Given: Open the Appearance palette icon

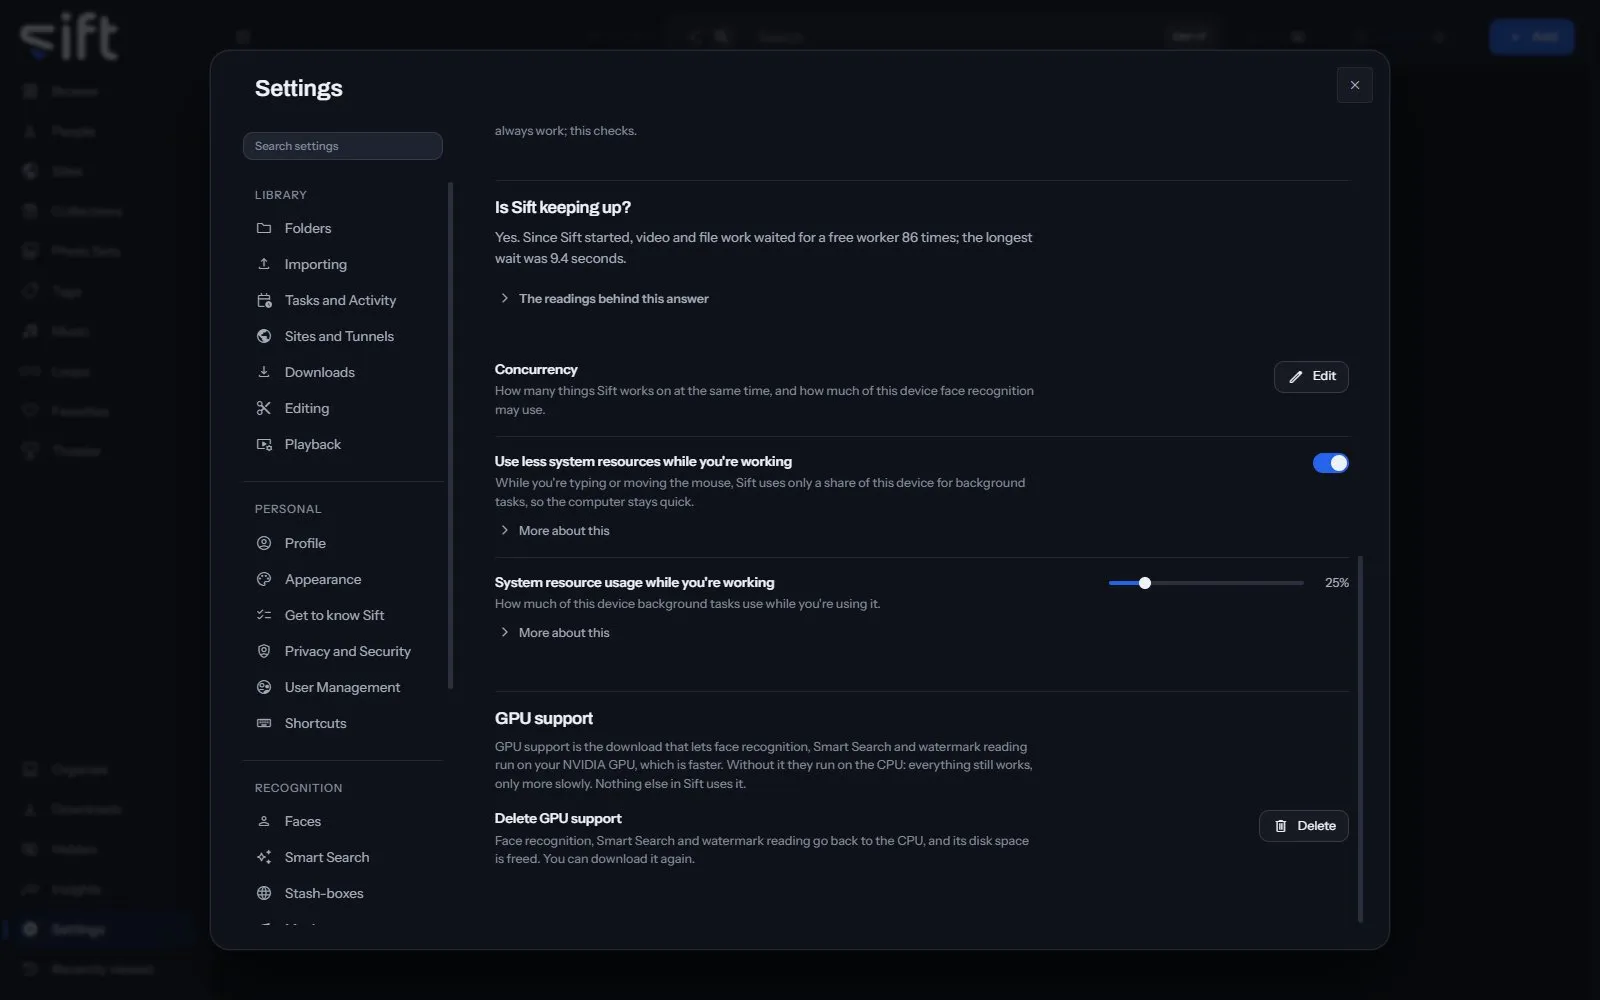Looking at the screenshot, I should point(264,579).
